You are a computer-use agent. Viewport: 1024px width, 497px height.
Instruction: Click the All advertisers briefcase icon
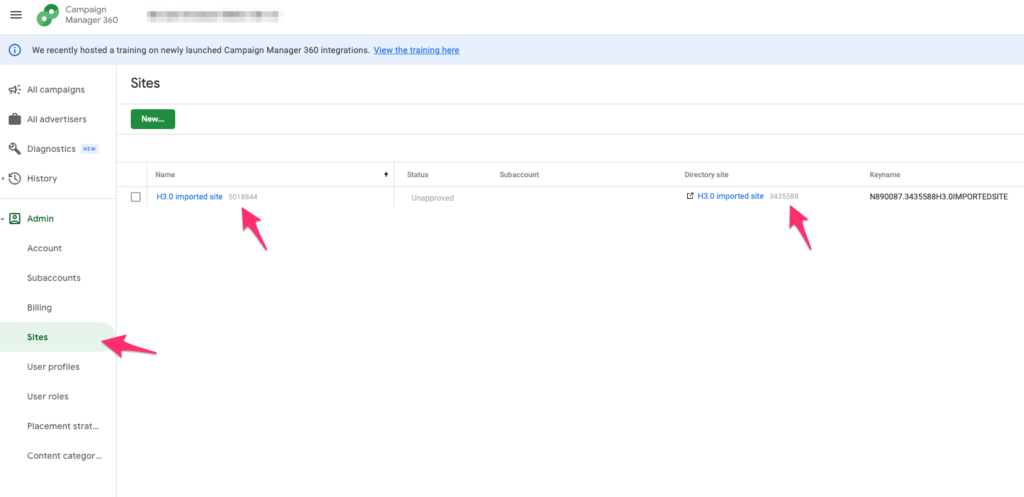15,119
